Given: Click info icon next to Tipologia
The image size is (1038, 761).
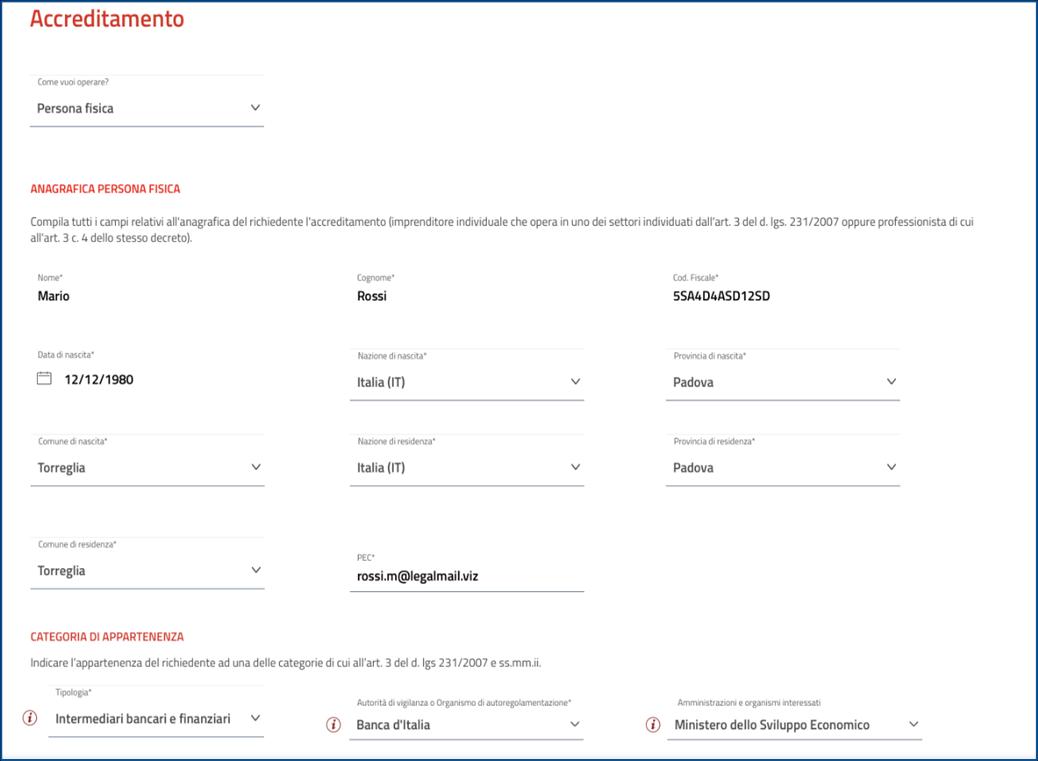Looking at the screenshot, I should point(30,718).
